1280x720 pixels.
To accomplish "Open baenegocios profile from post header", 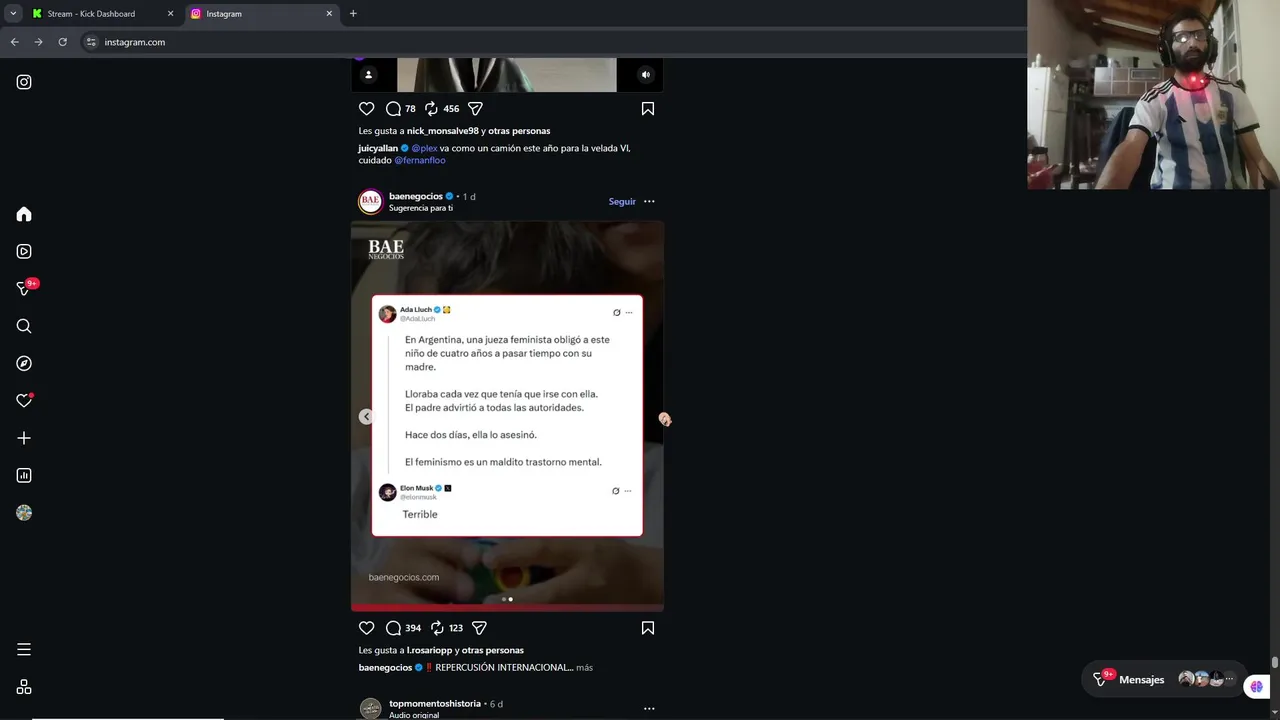I will [x=416, y=196].
